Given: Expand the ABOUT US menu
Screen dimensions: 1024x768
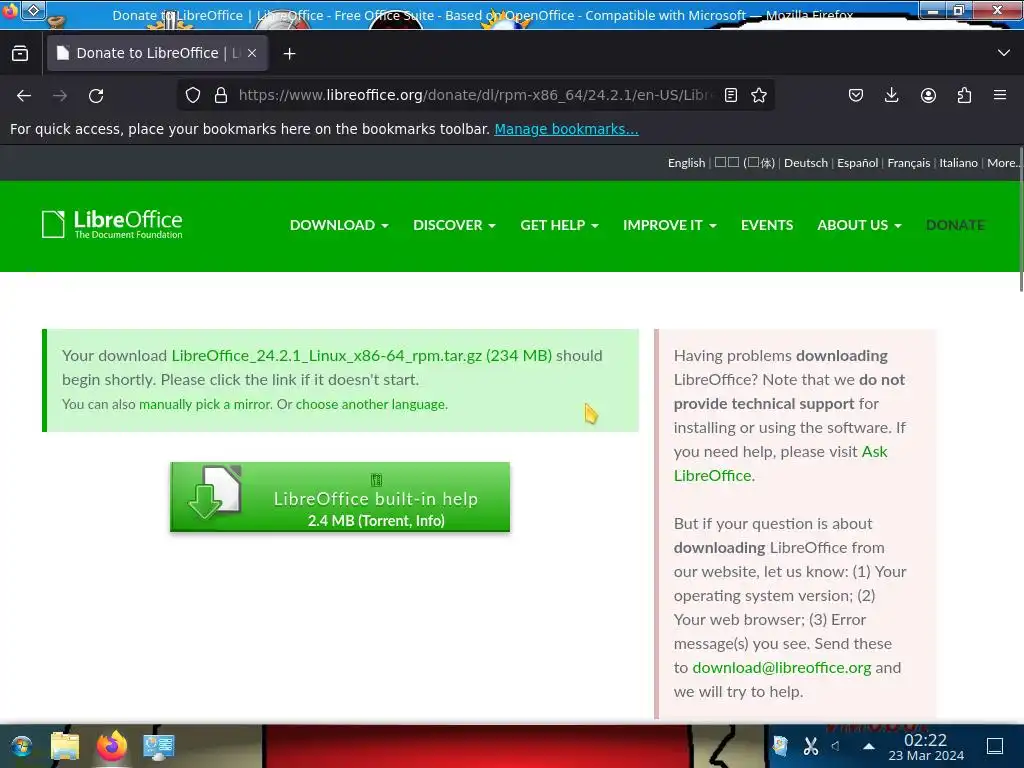Looking at the screenshot, I should pos(859,225).
